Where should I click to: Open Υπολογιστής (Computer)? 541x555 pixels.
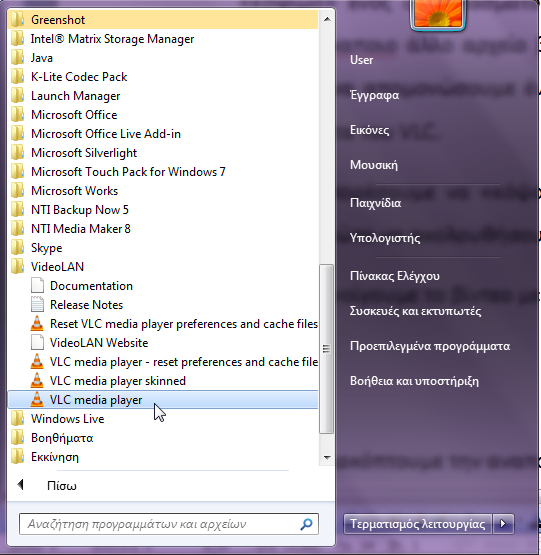point(385,238)
